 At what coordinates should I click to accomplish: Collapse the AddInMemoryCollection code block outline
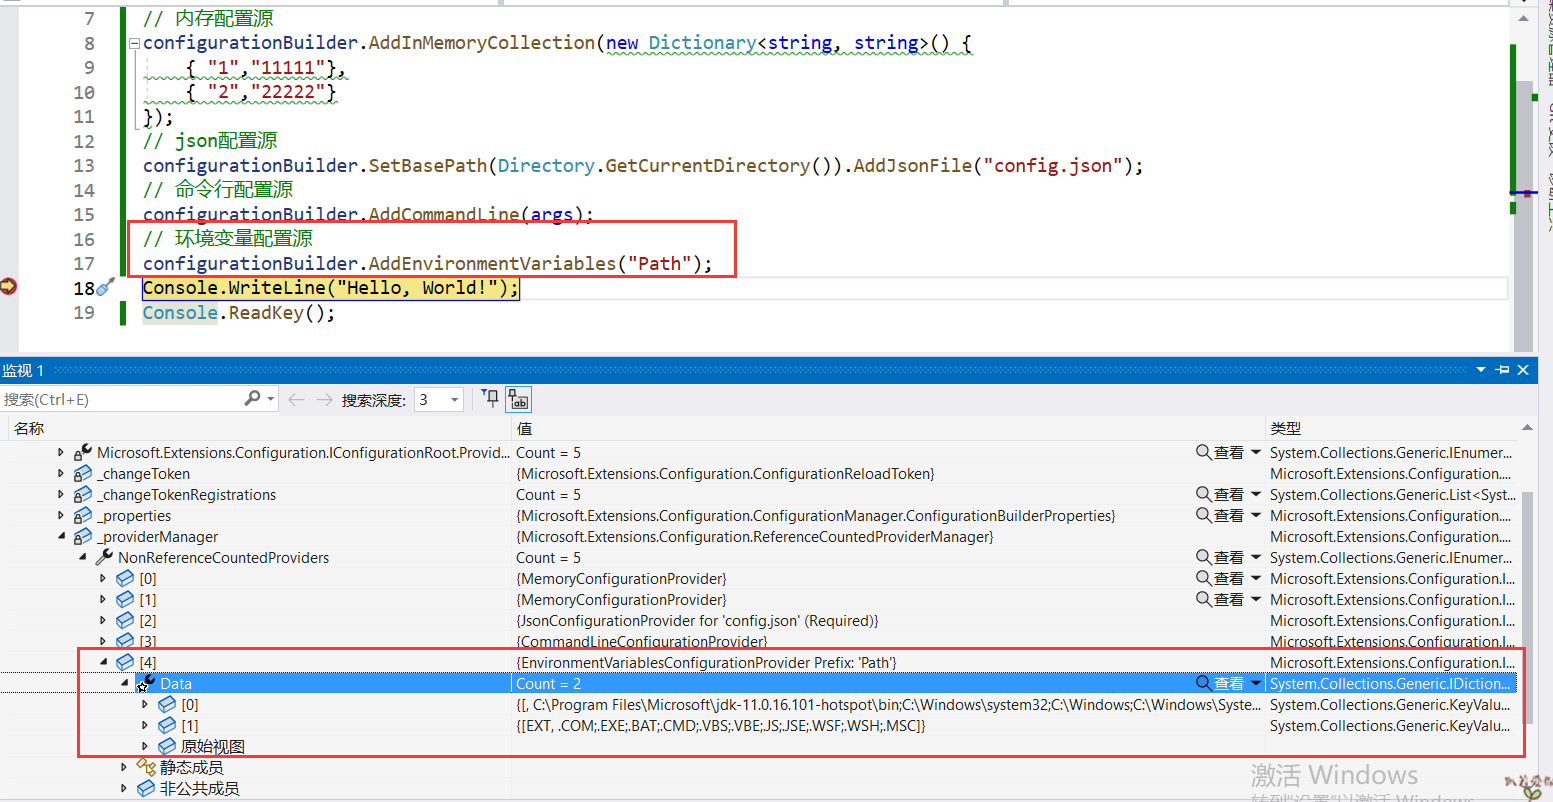point(134,44)
